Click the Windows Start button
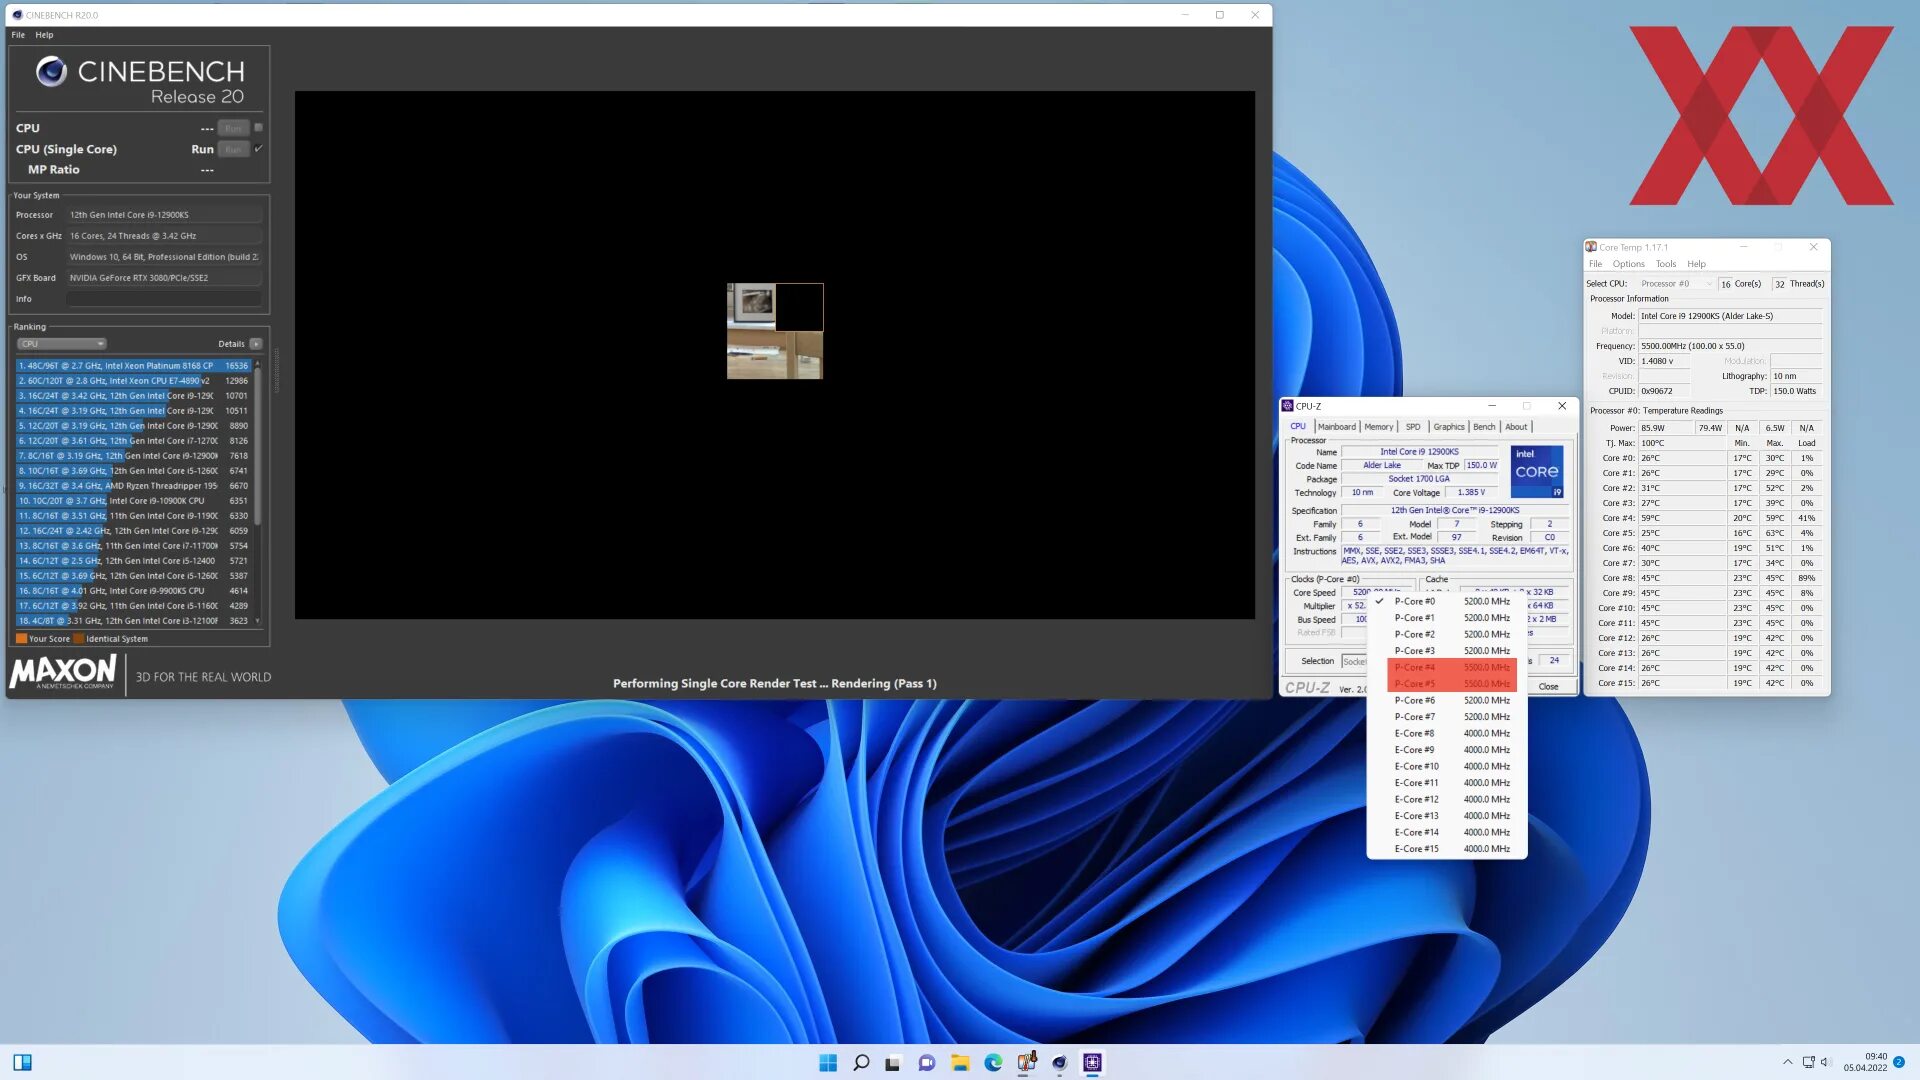The width and height of the screenshot is (1920, 1080). click(x=828, y=1063)
